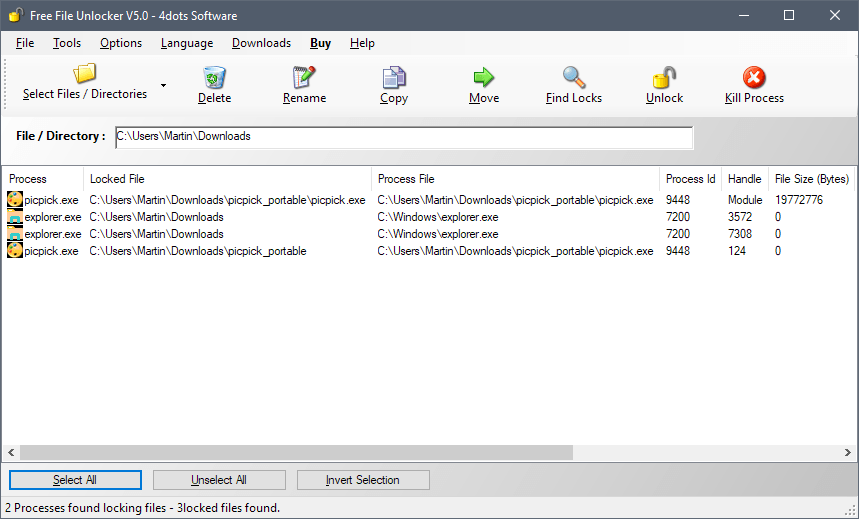The height and width of the screenshot is (519, 859).
Task: Click explorer icon in the handle 3572 row
Action: point(15,217)
